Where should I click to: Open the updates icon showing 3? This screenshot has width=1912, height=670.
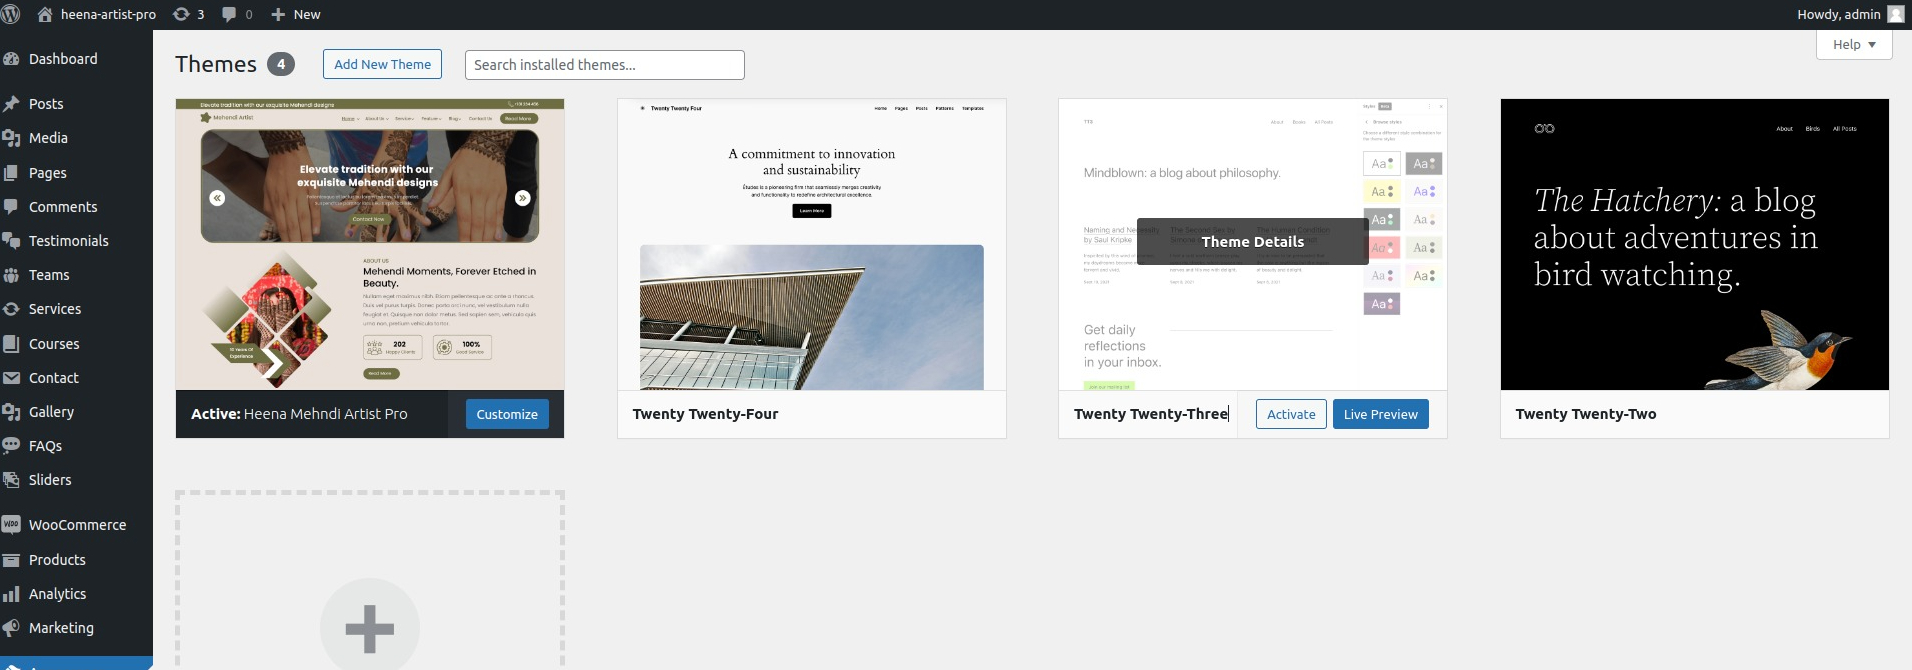[x=181, y=14]
